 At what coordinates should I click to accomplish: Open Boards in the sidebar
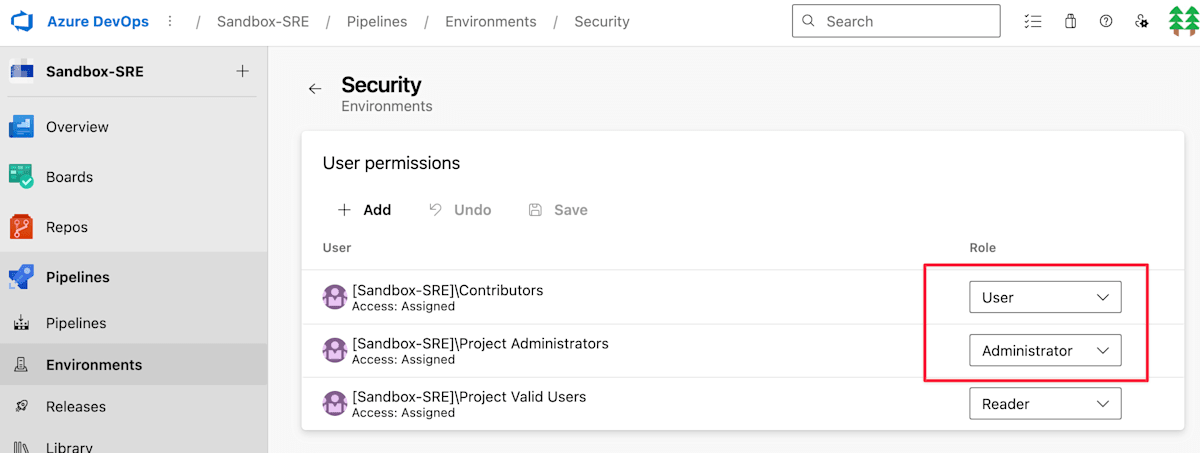[x=134, y=177]
